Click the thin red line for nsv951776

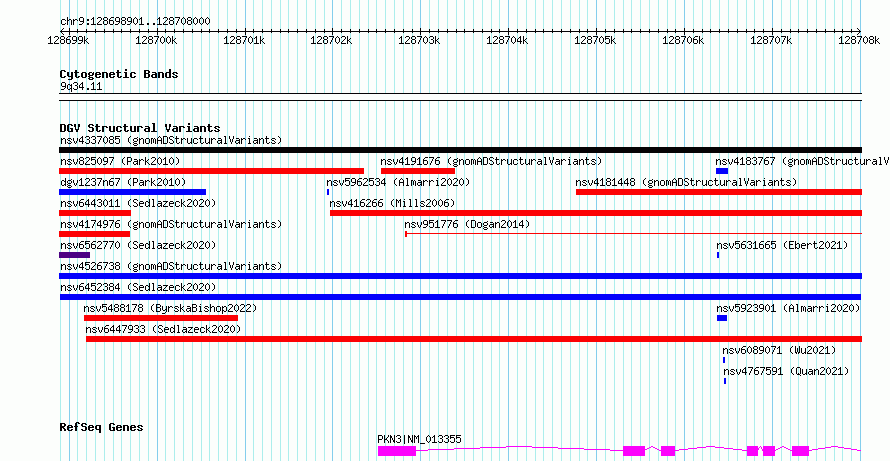(x=633, y=233)
